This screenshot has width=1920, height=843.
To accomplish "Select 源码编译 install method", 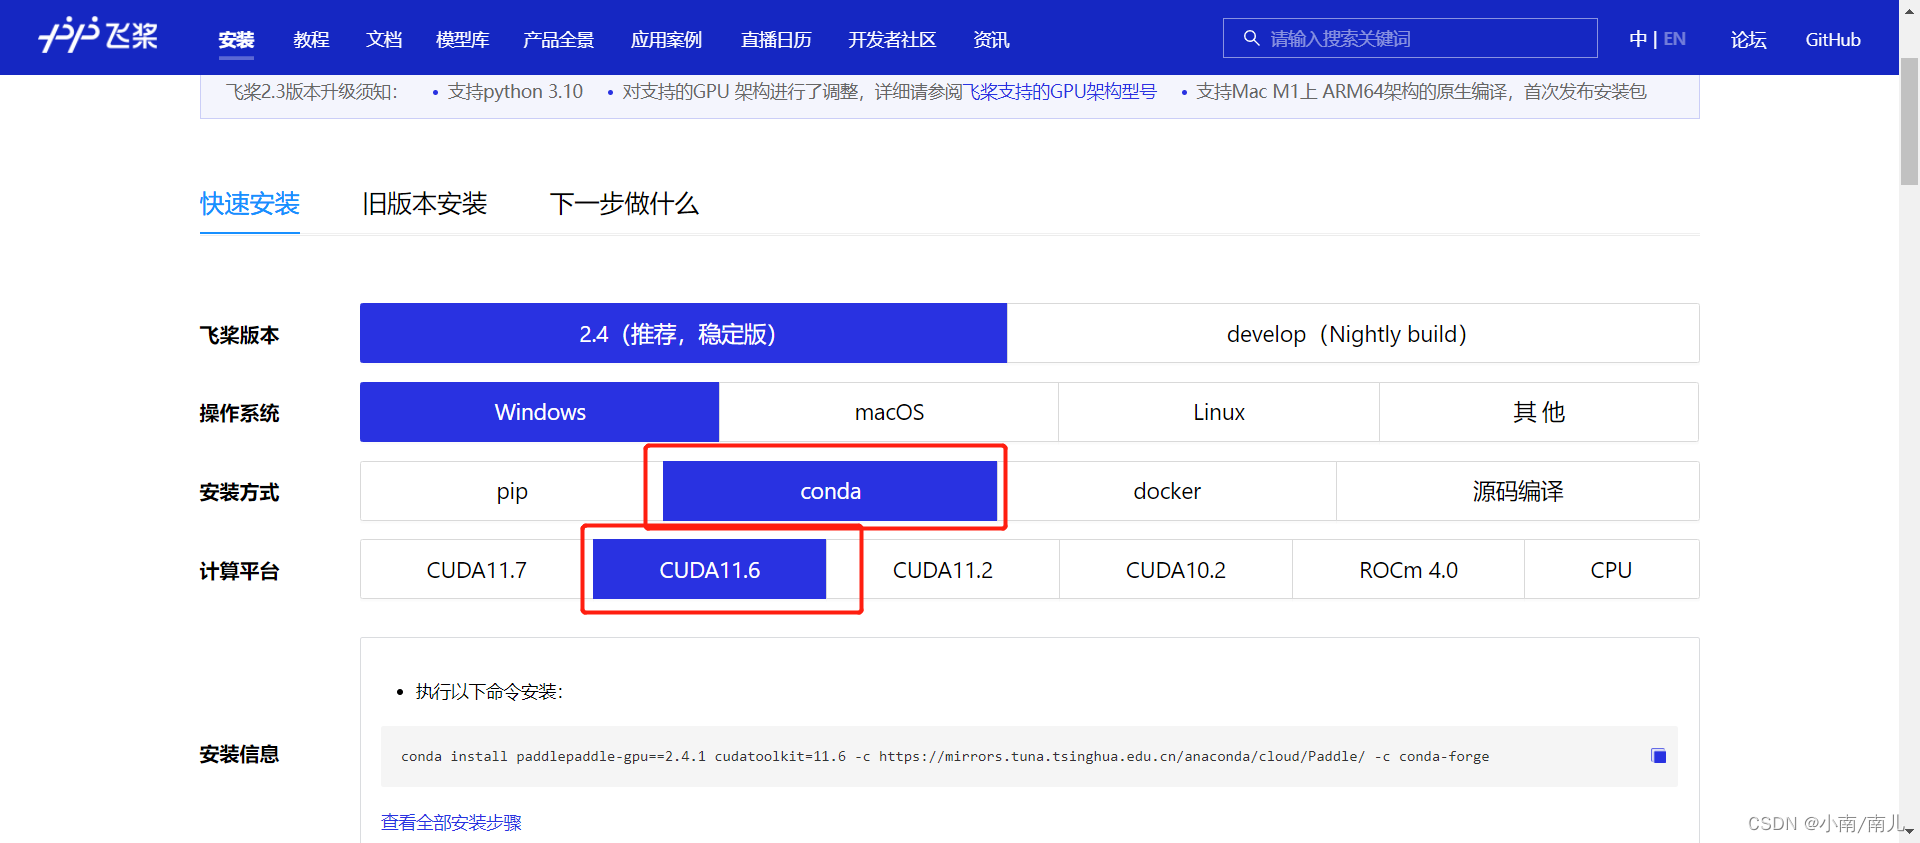I will click(x=1518, y=491).
